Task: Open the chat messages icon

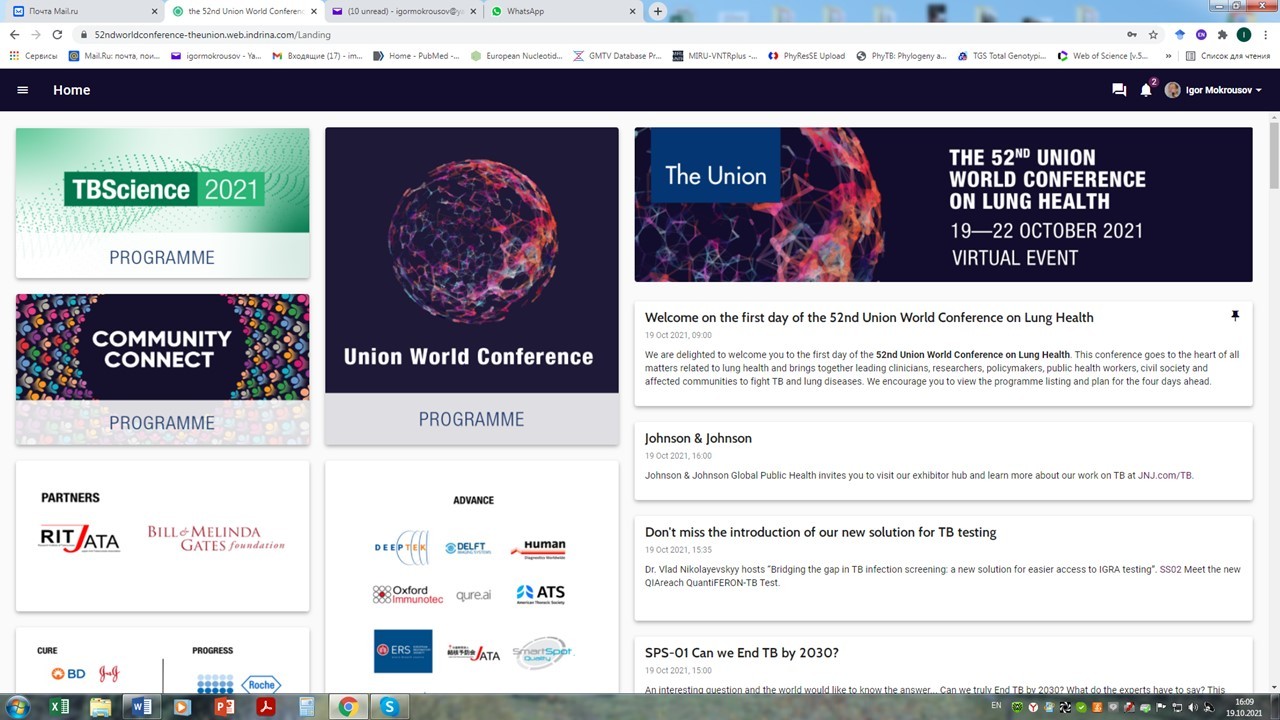Action: point(1119,90)
